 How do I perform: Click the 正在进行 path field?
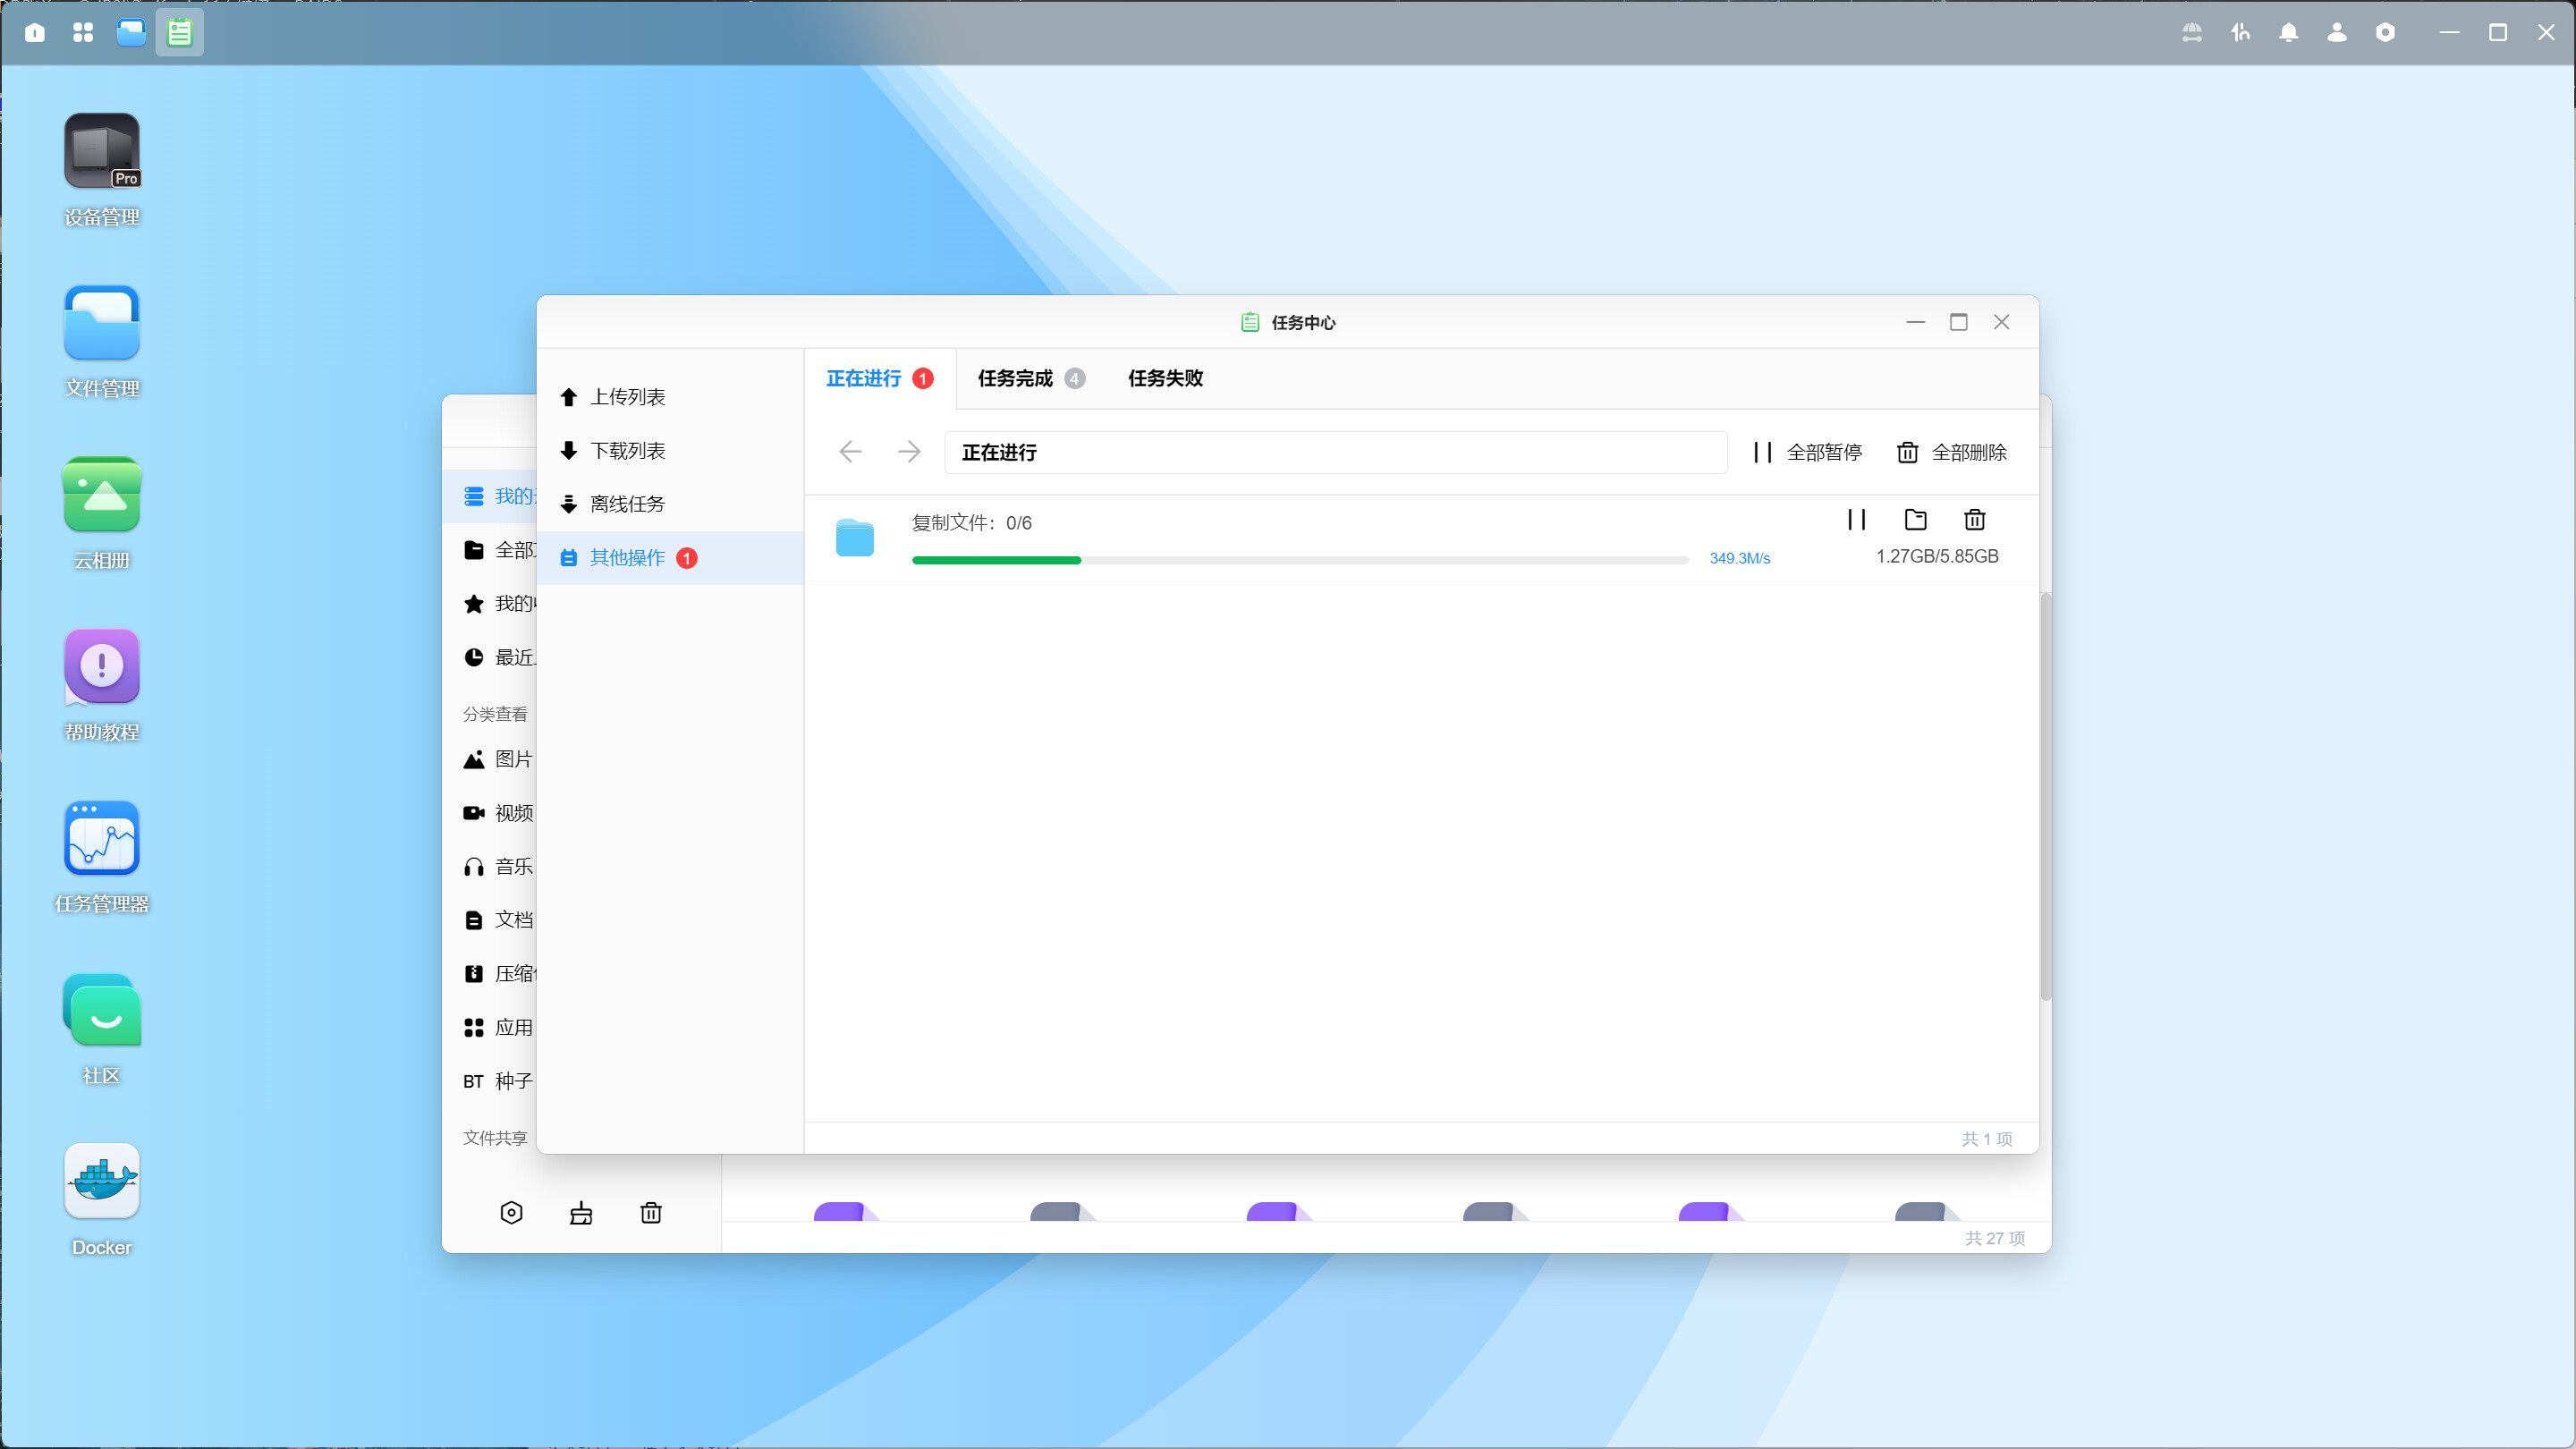(1334, 452)
